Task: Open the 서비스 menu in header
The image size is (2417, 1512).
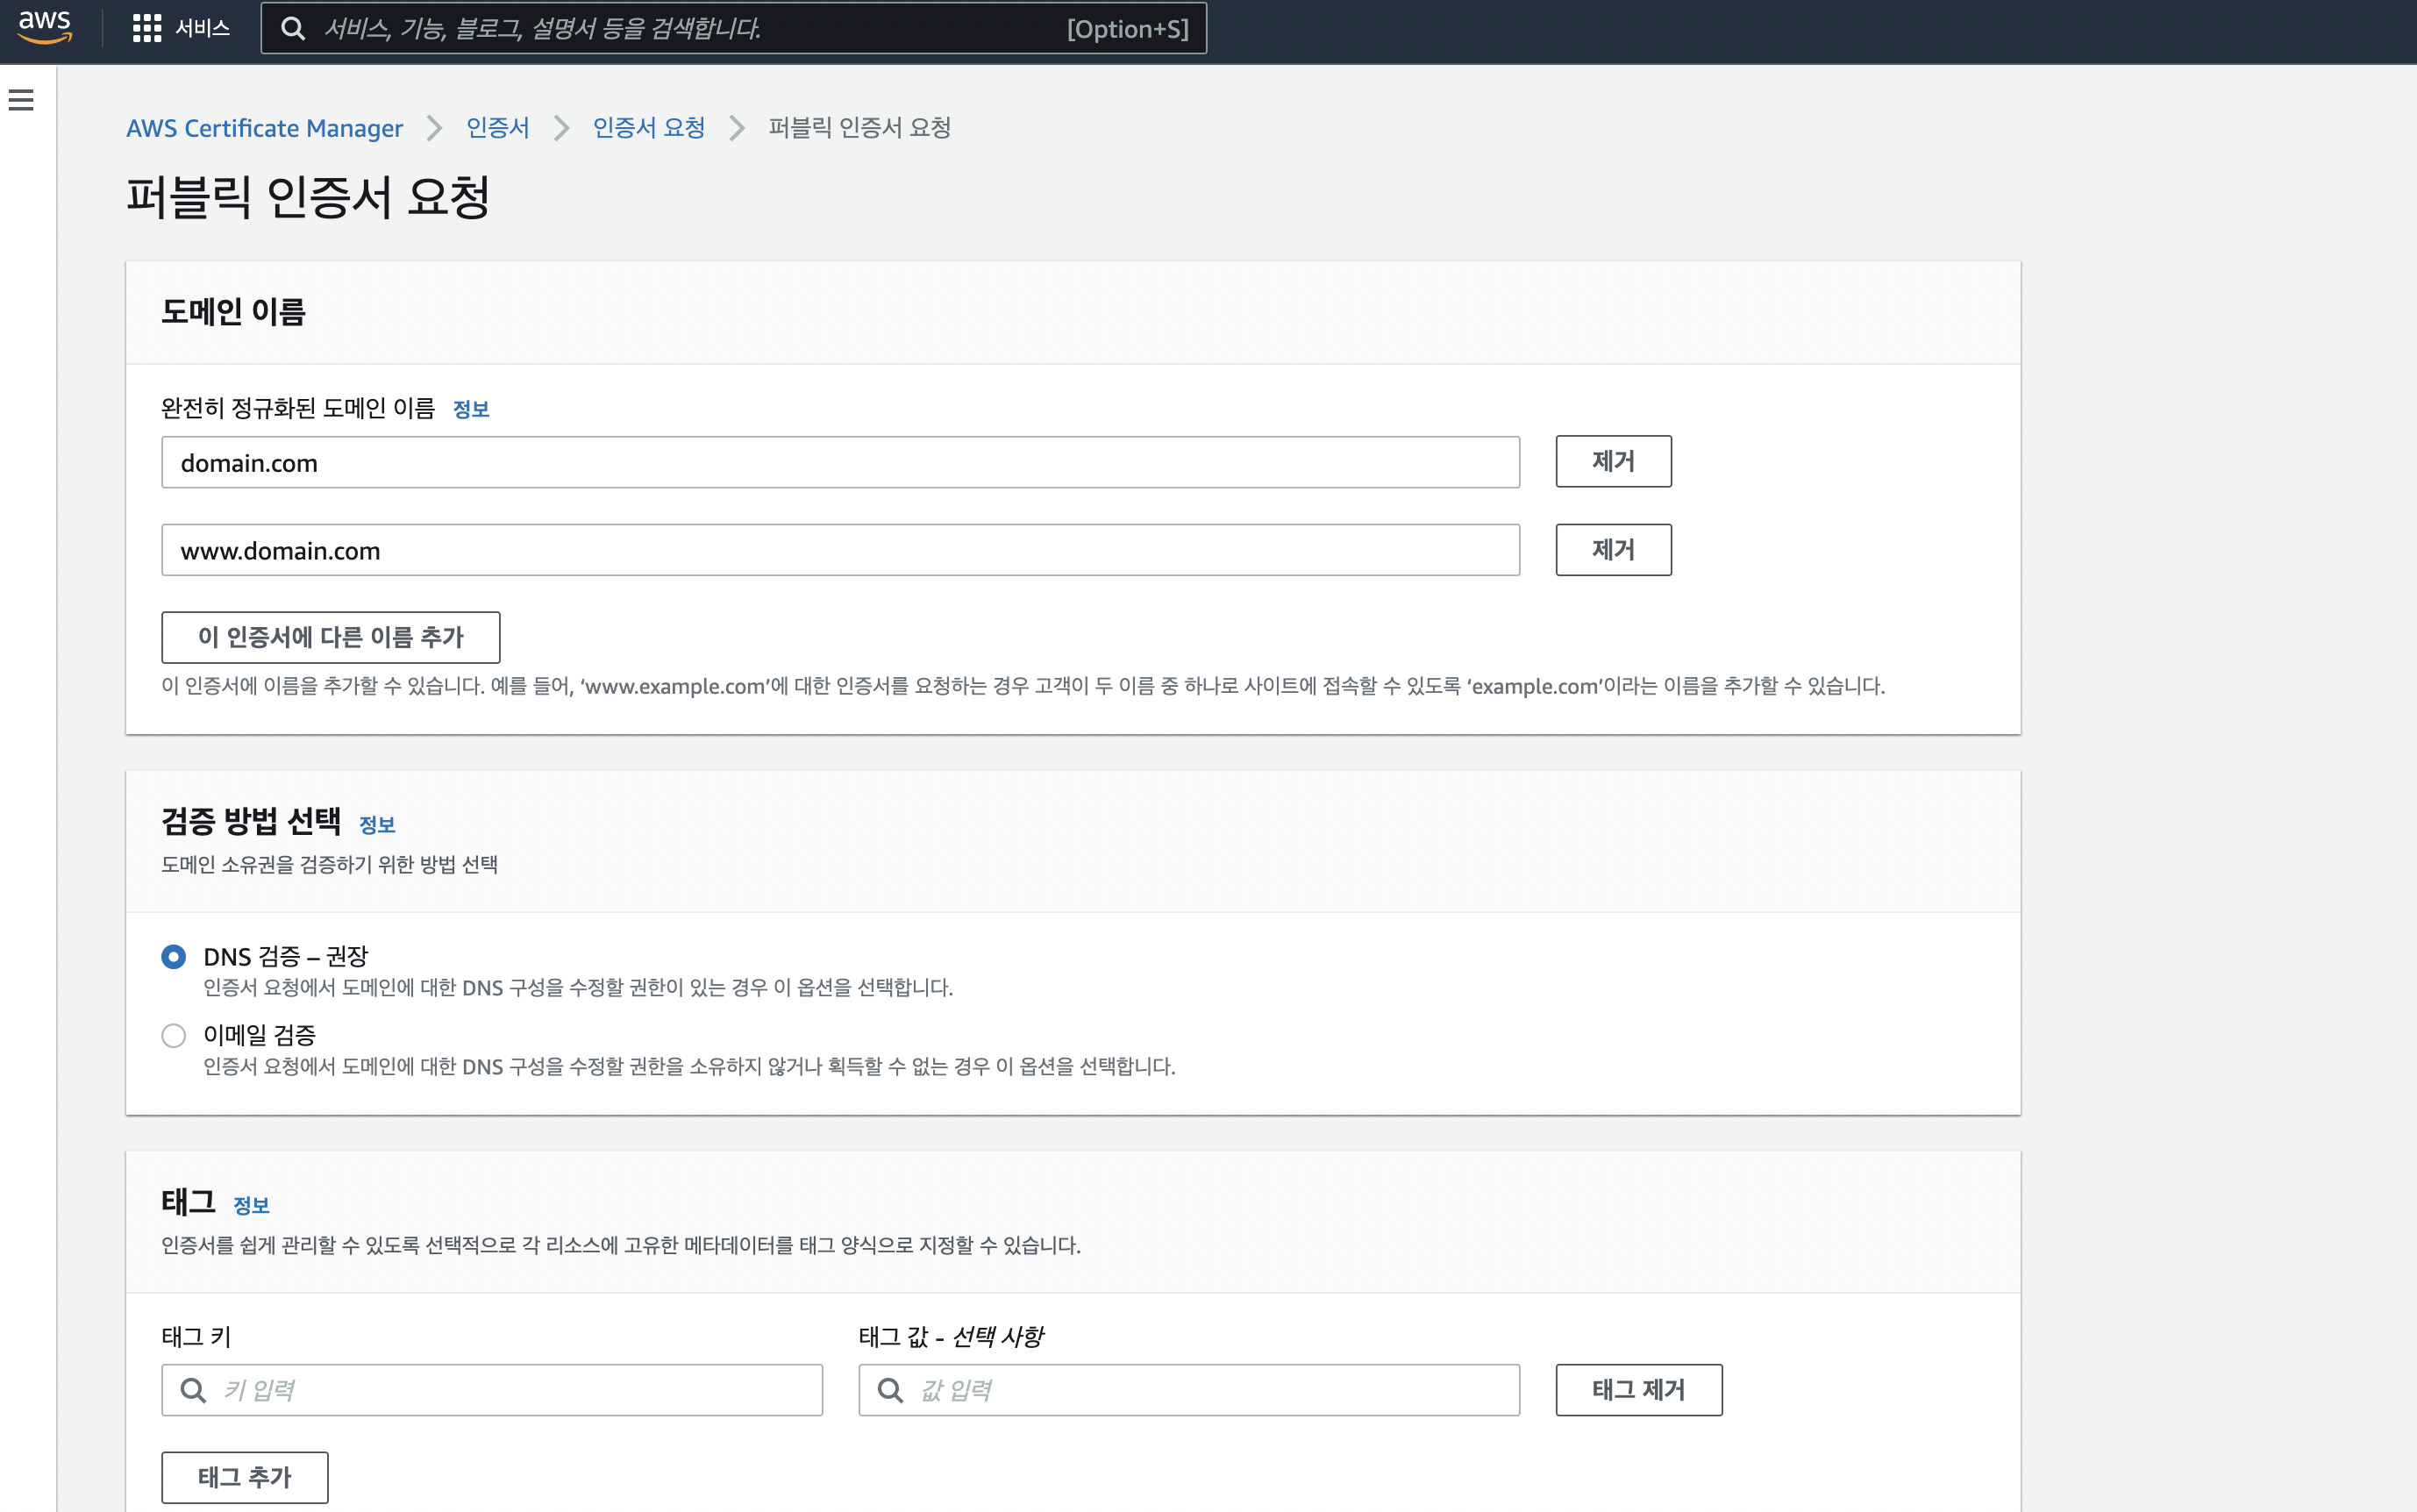Action: click(202, 28)
